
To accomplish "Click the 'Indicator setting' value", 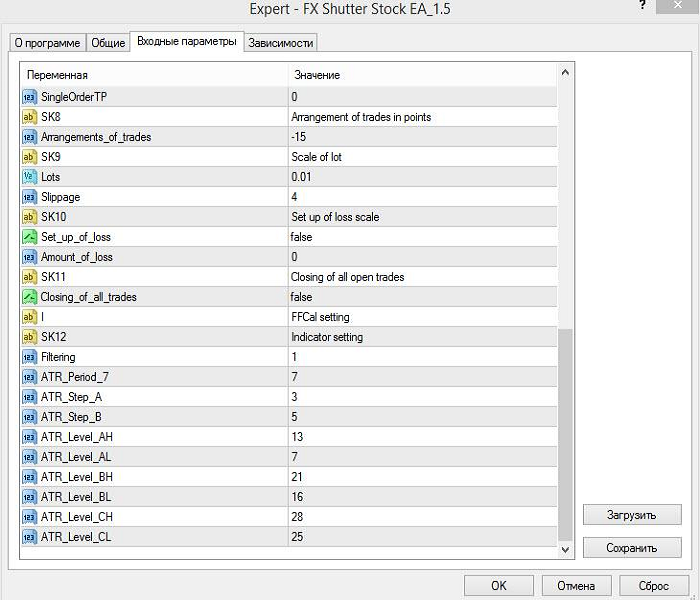I will pos(327,337).
